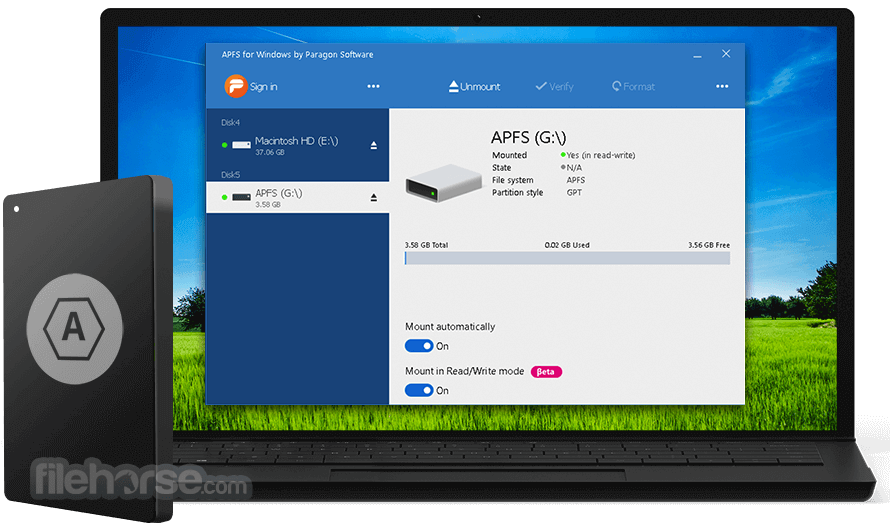Click the Paragon logo icon beside Sign in
The image size is (890, 530).
point(236,86)
